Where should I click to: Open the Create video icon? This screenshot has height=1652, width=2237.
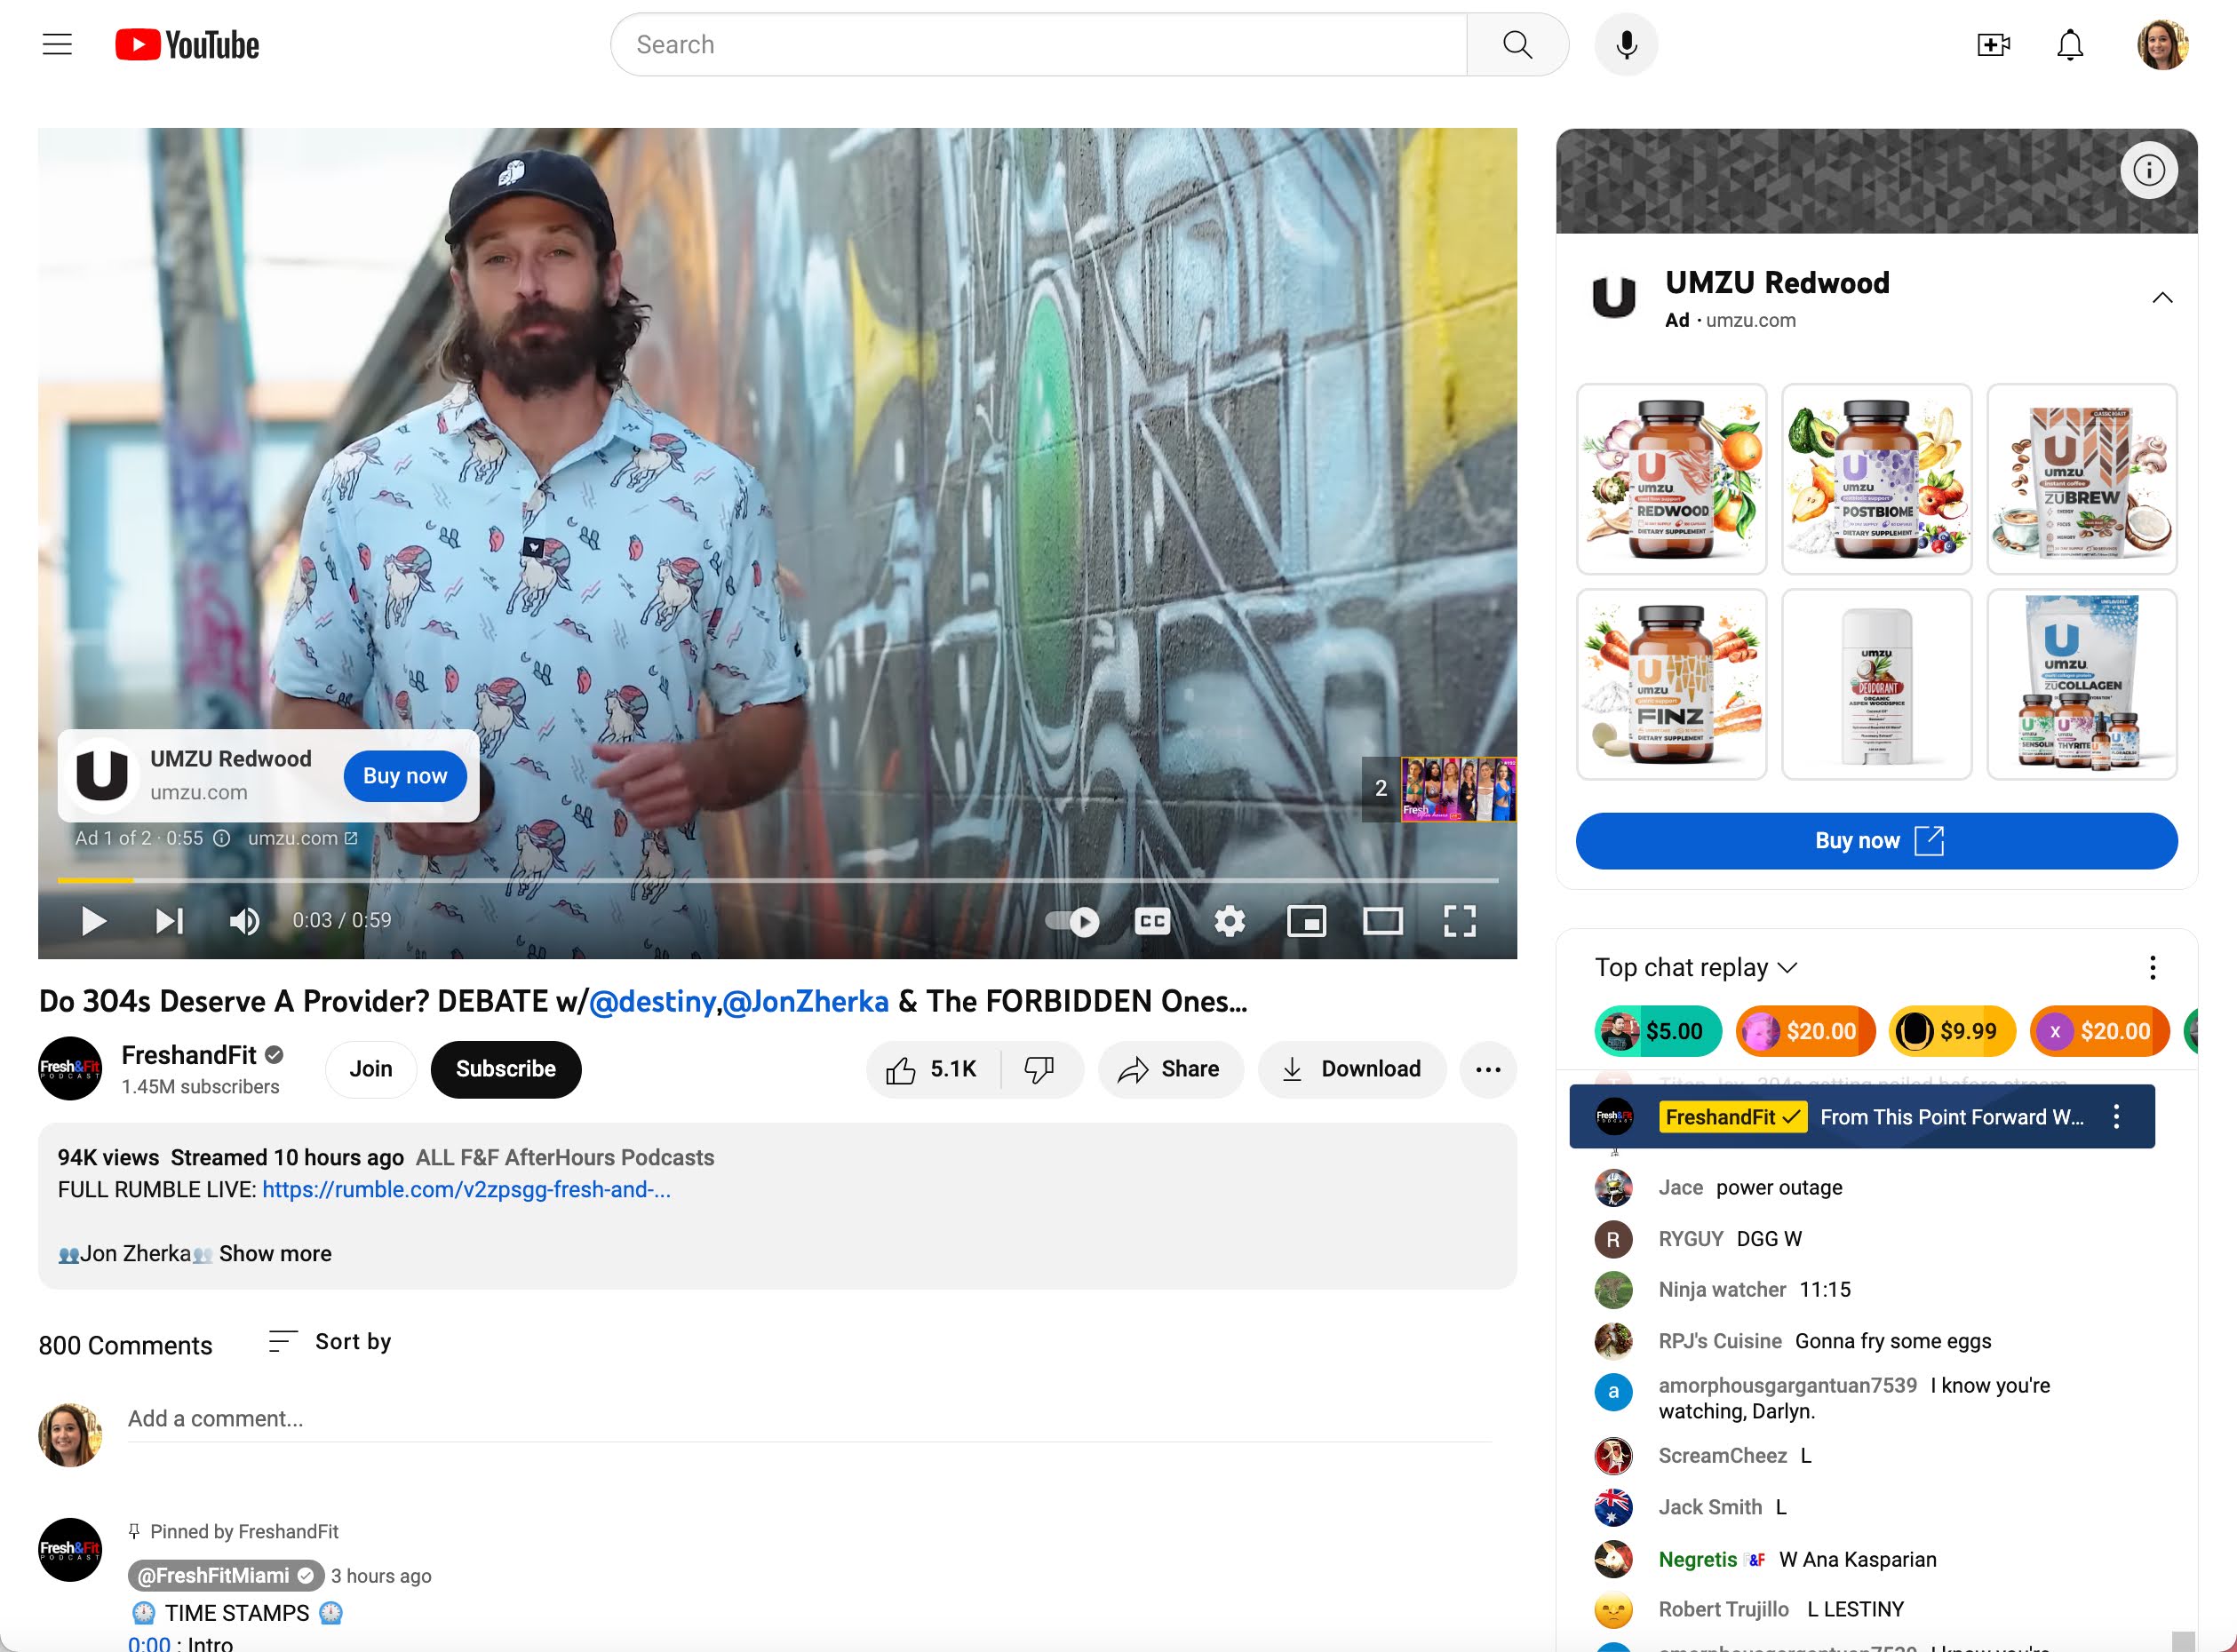pos(1993,44)
